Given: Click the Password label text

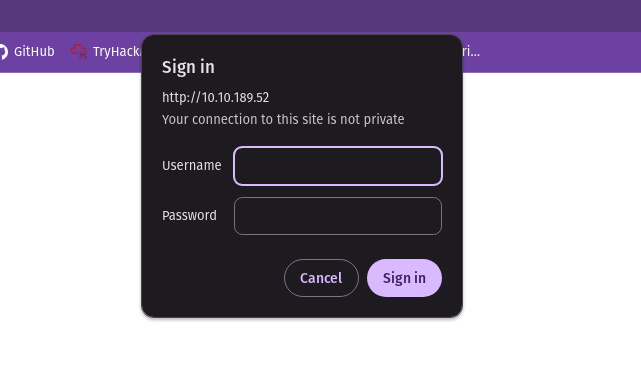Looking at the screenshot, I should [x=189, y=215].
